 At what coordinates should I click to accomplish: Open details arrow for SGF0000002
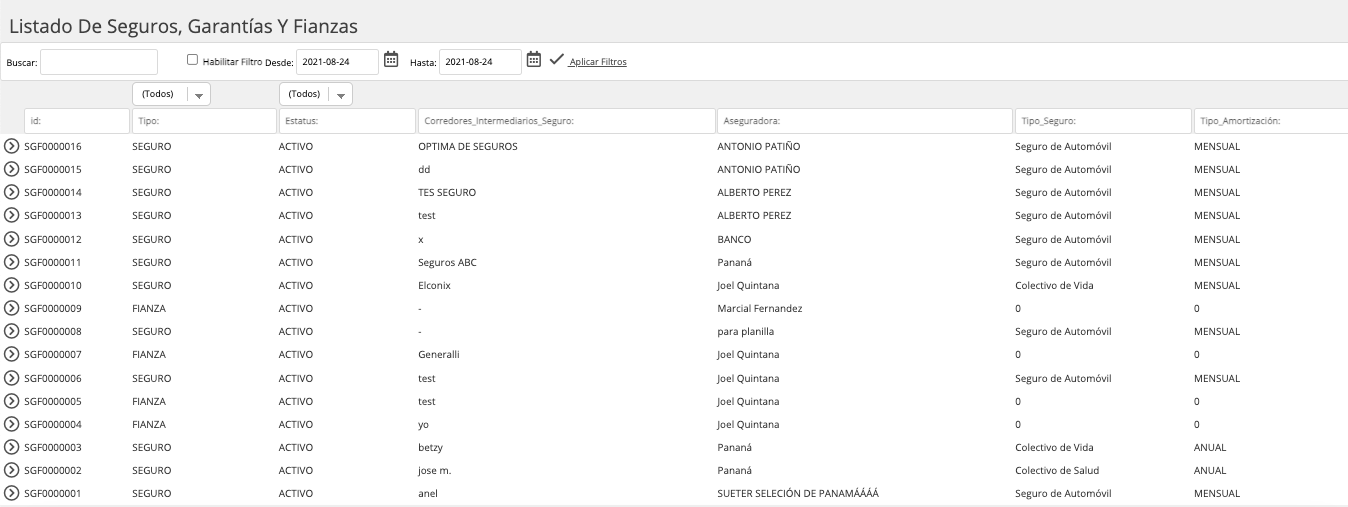tap(12, 470)
